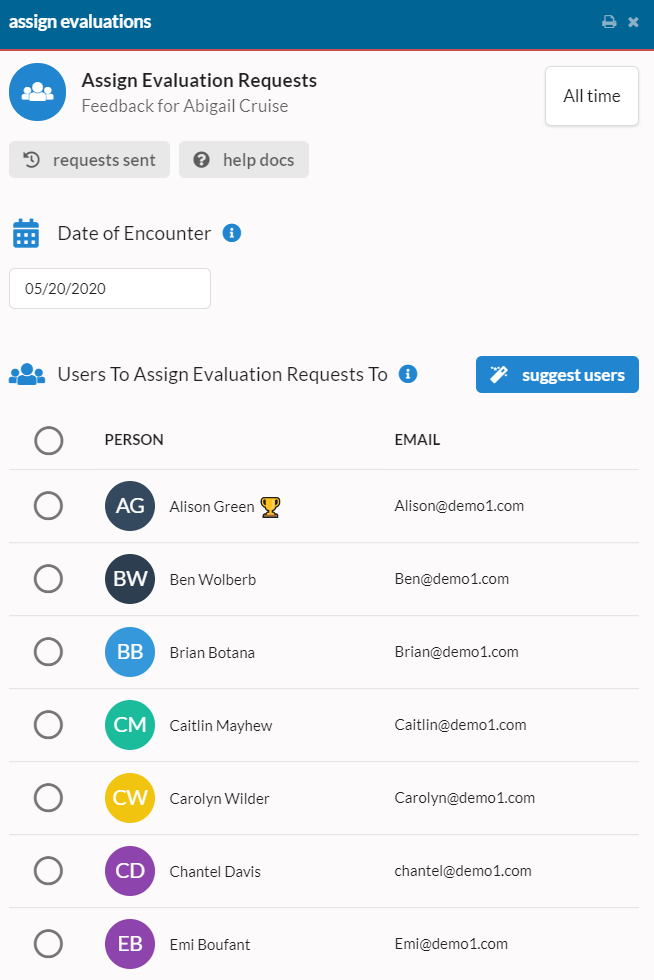Select Chantel Davis for evaluation
Image resolution: width=654 pixels, height=980 pixels.
click(49, 871)
